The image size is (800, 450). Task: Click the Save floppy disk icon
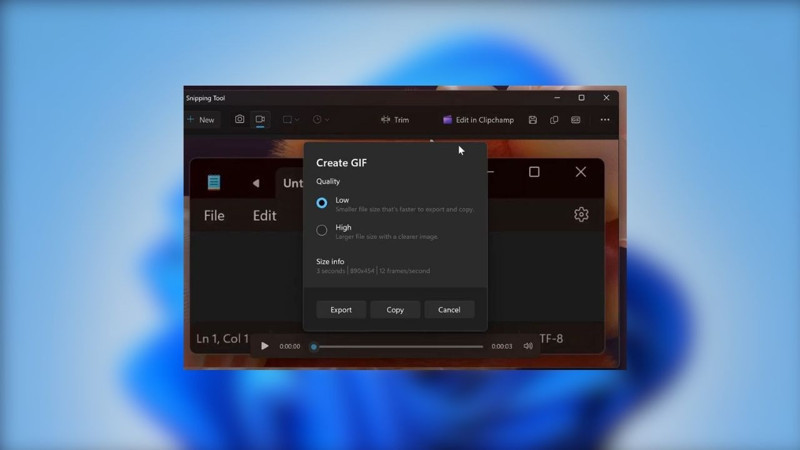pyautogui.click(x=532, y=120)
